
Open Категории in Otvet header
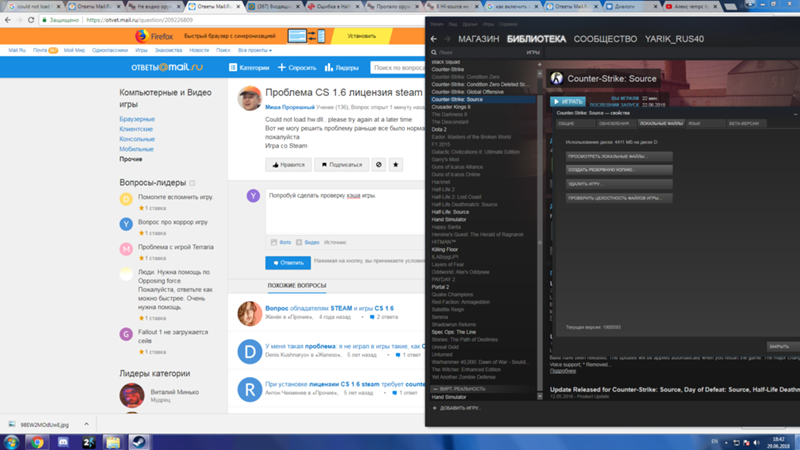249,67
